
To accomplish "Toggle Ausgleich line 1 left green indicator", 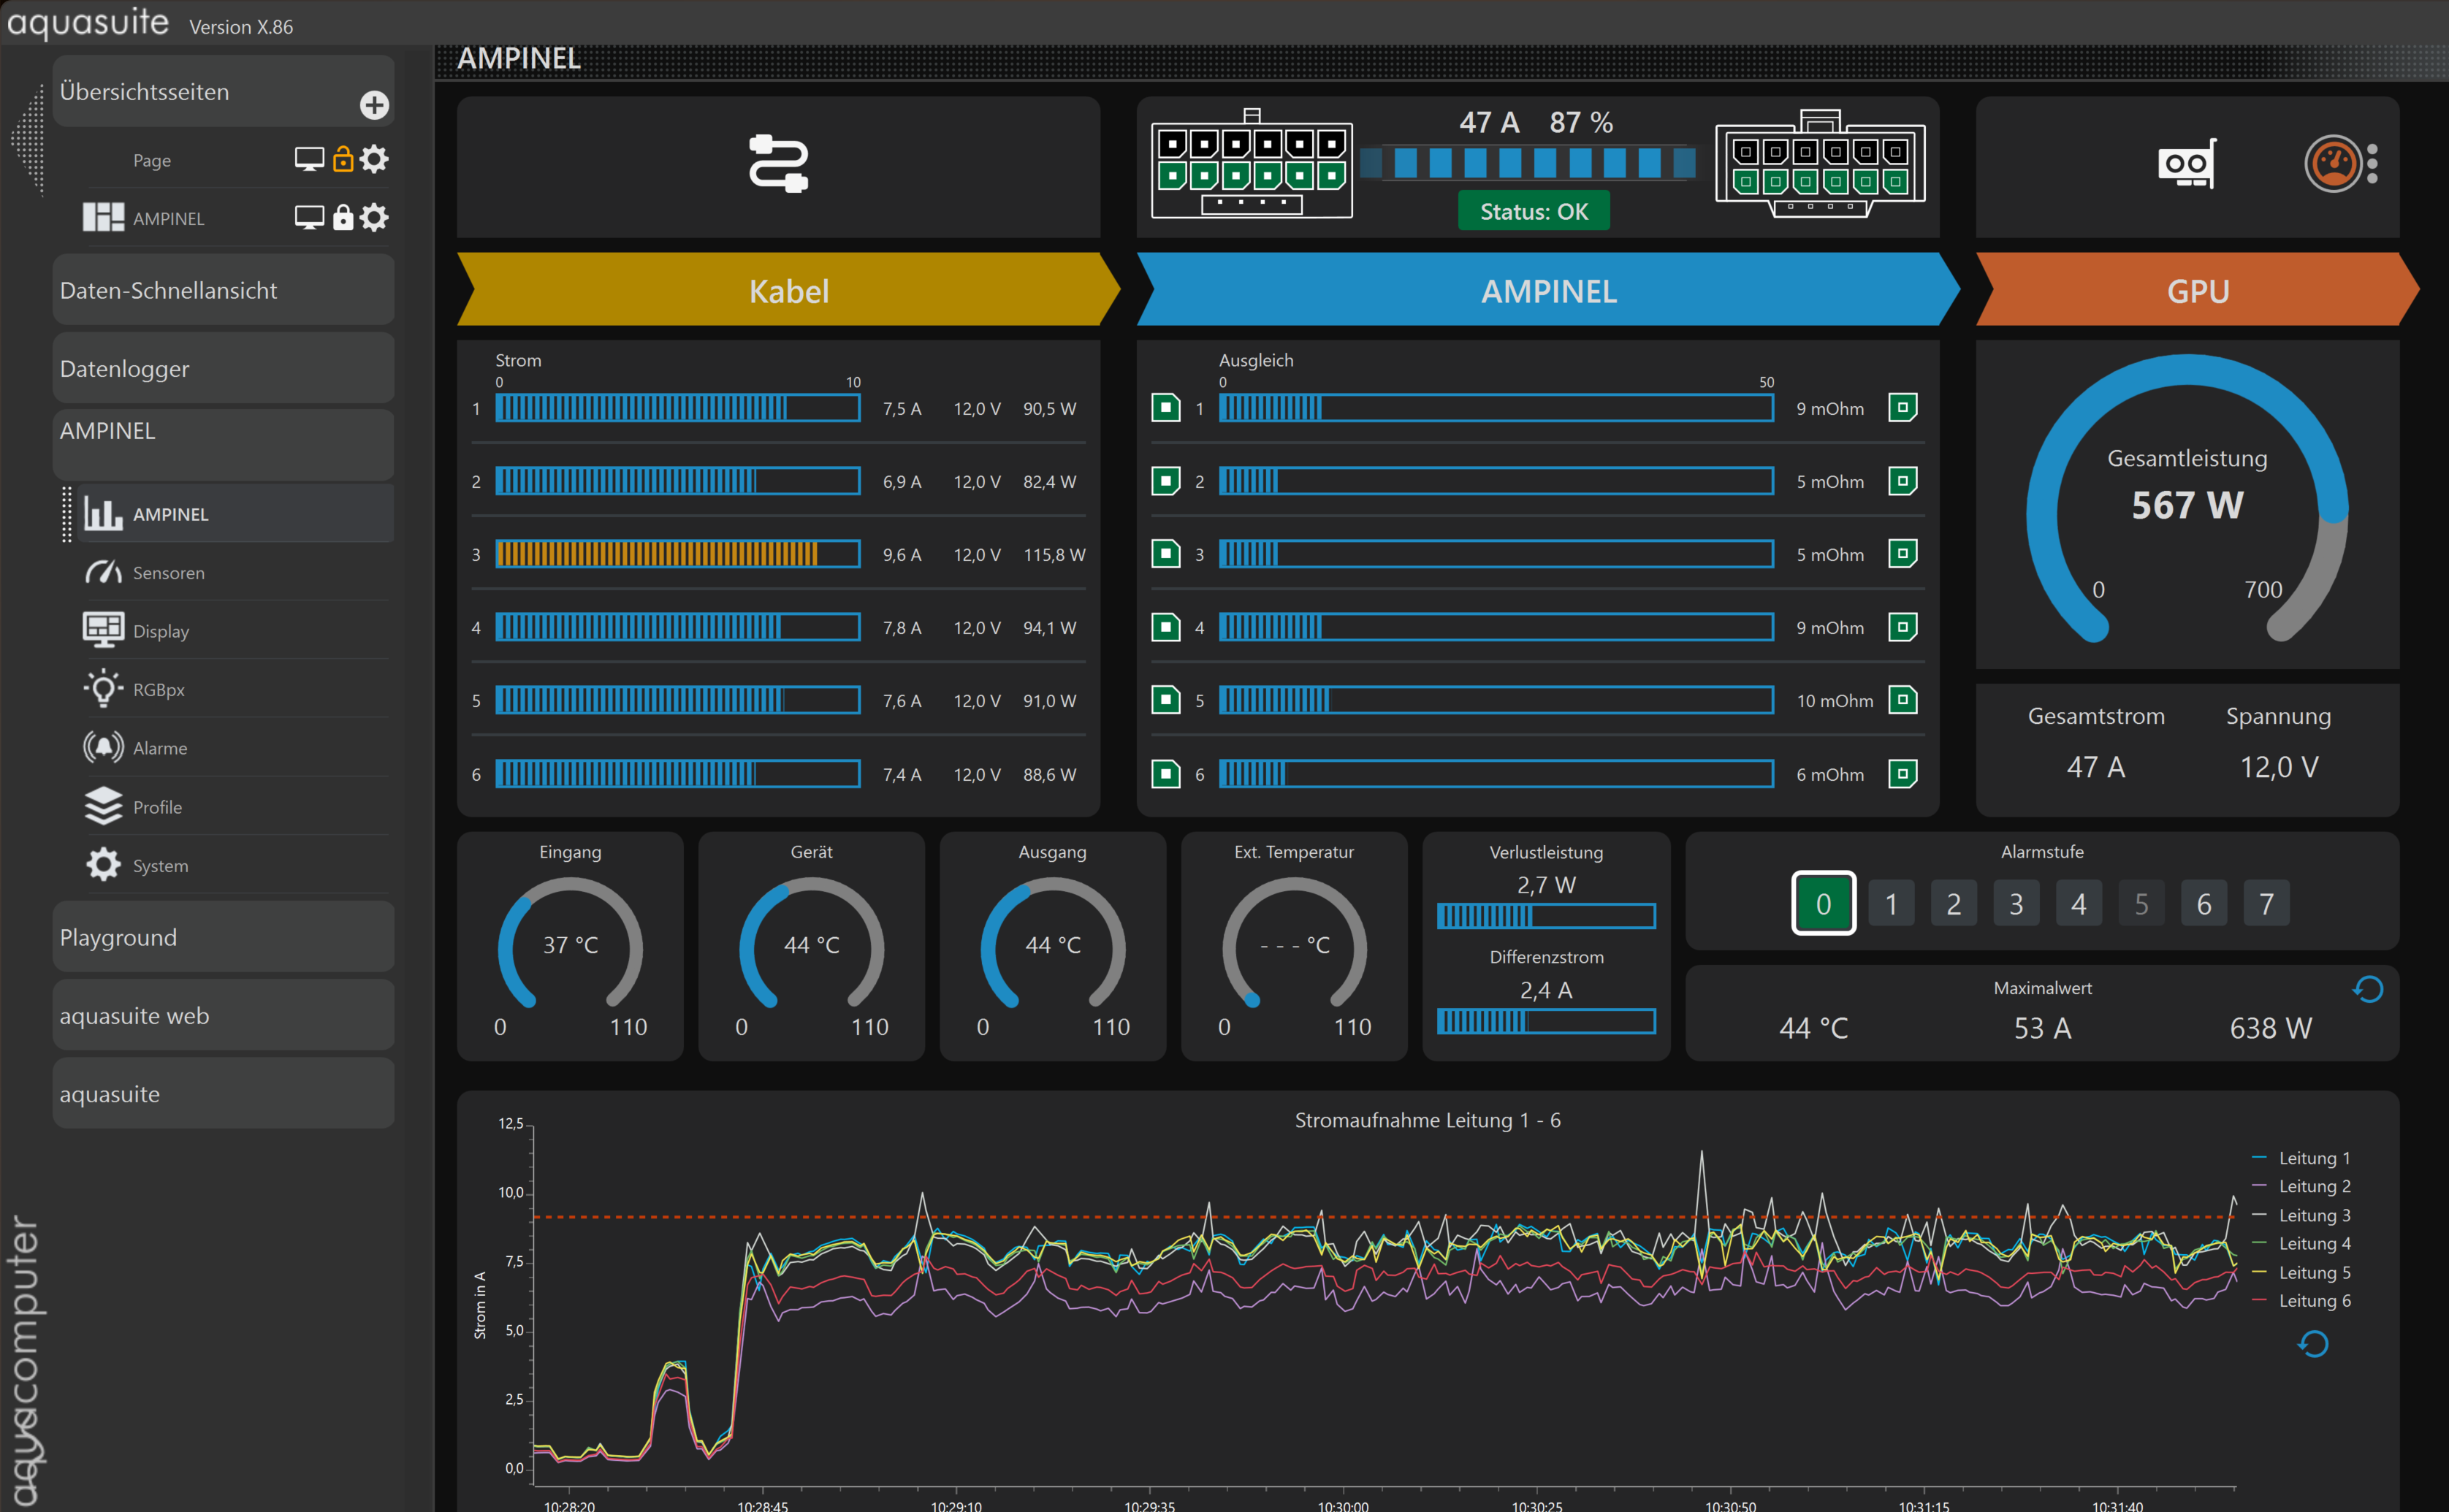I will pos(1165,408).
